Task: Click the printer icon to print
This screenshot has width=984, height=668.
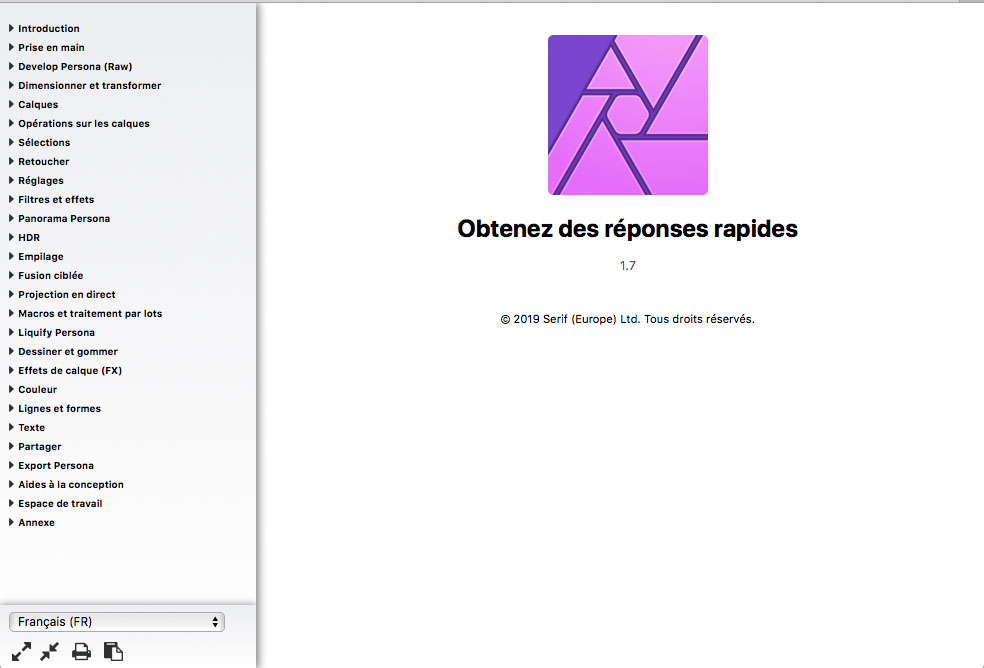Action: [81, 652]
